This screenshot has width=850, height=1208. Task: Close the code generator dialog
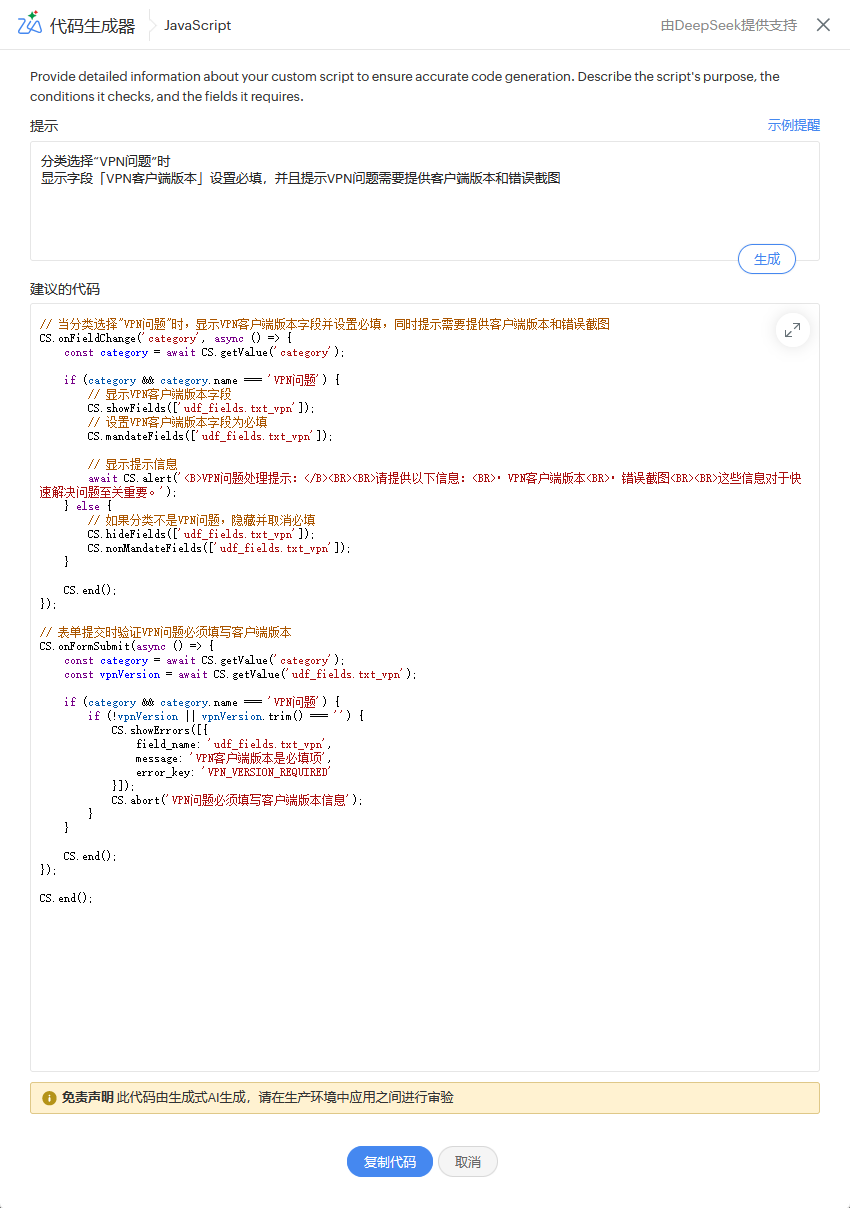click(823, 25)
